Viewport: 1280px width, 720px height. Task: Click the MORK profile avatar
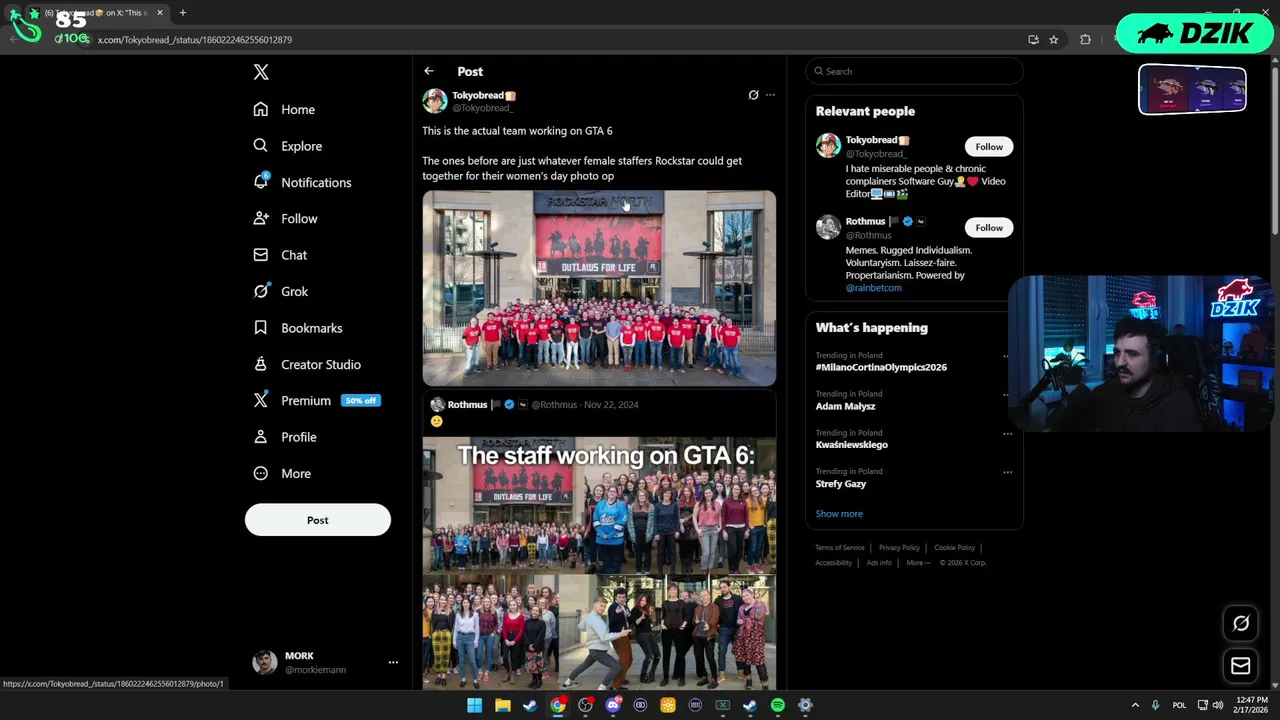(x=265, y=662)
